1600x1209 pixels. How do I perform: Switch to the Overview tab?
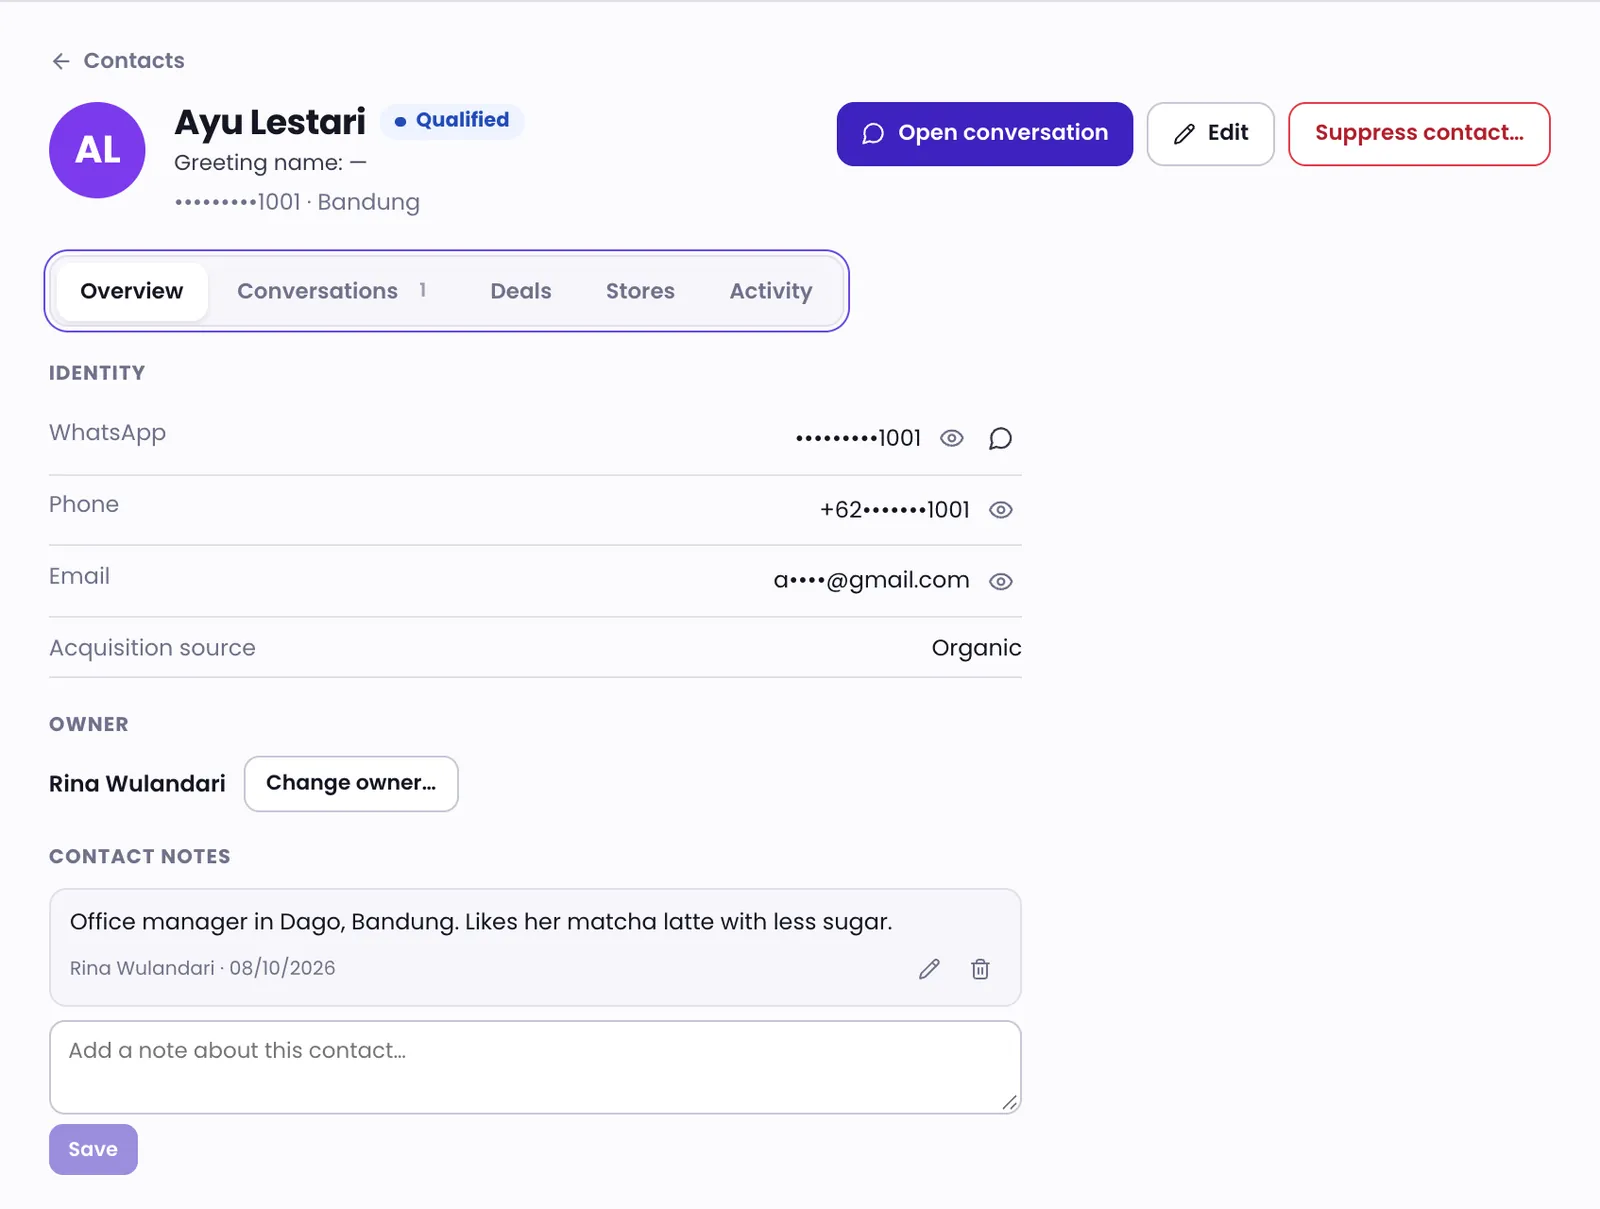point(132,291)
